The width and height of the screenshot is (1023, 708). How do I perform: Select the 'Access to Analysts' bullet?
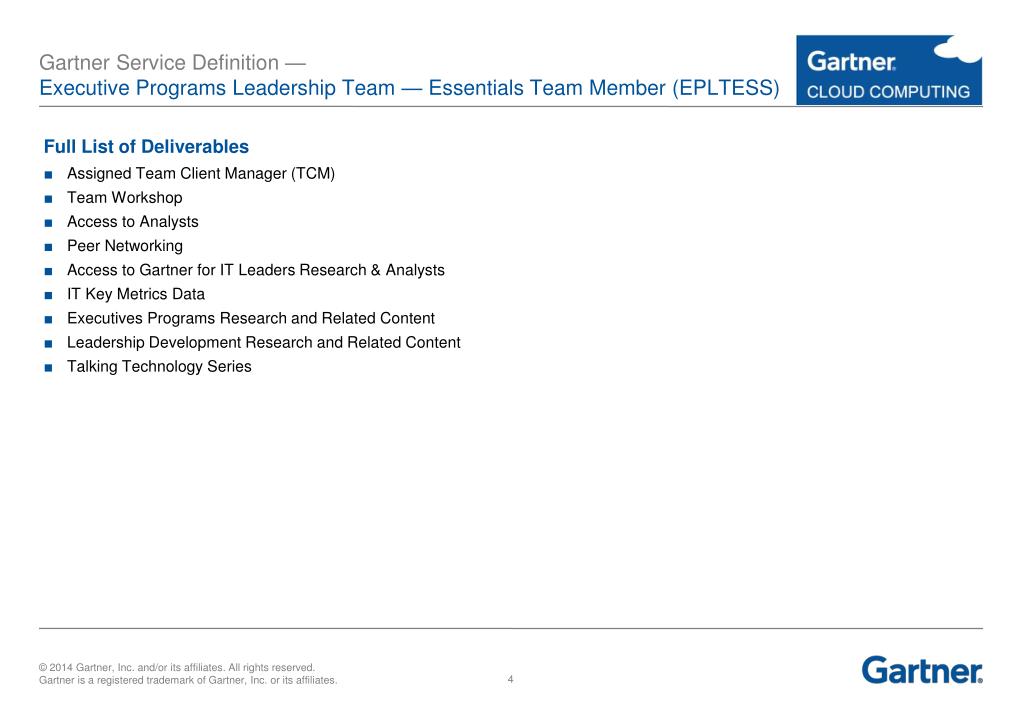pyautogui.click(x=132, y=222)
